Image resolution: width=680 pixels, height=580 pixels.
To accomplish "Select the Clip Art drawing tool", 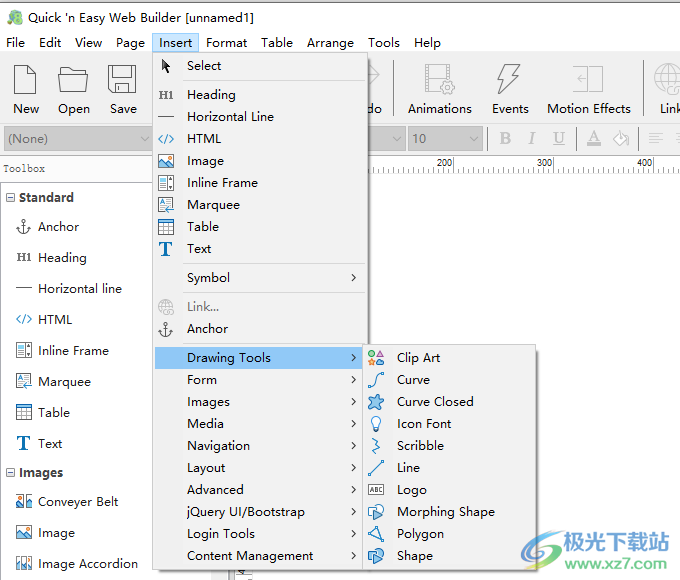I will [449, 357].
